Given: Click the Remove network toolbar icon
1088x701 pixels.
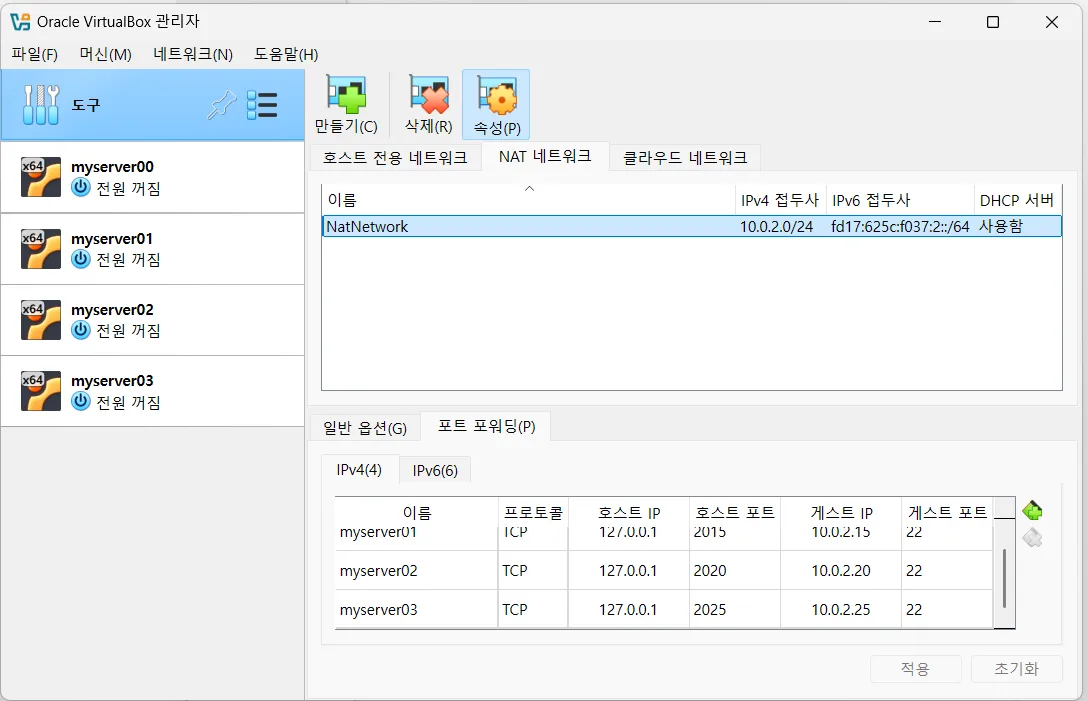Looking at the screenshot, I should pyautogui.click(x=429, y=95).
